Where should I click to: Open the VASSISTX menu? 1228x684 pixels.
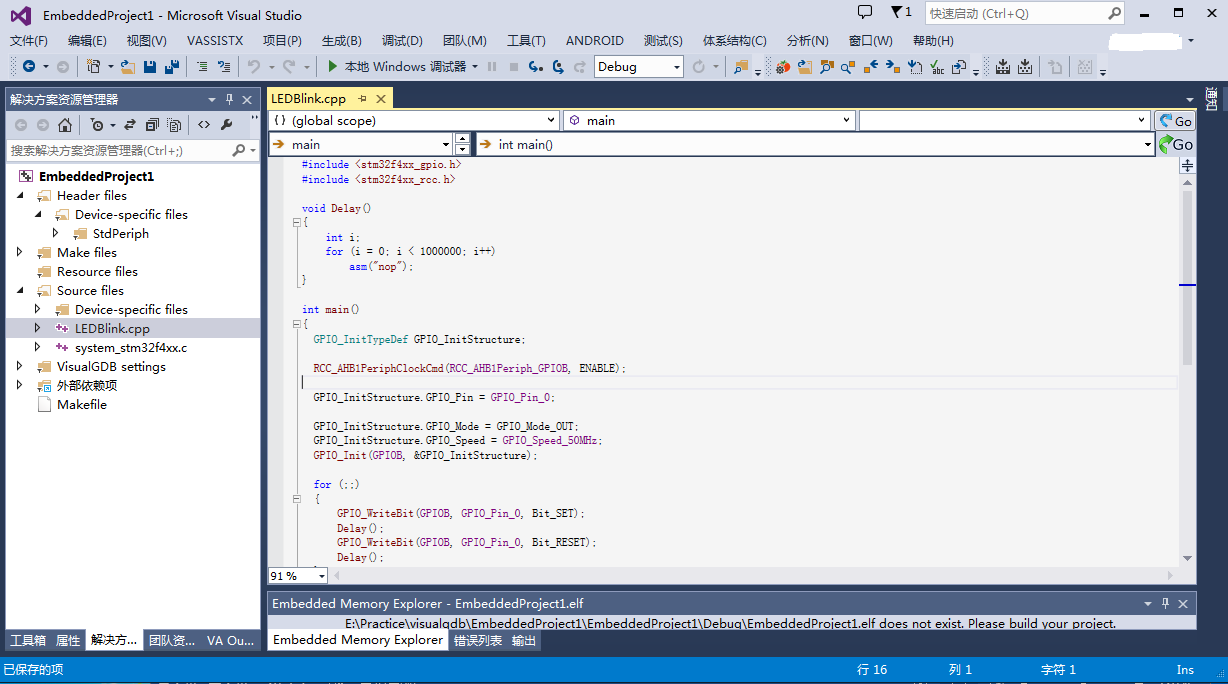pyautogui.click(x=212, y=41)
